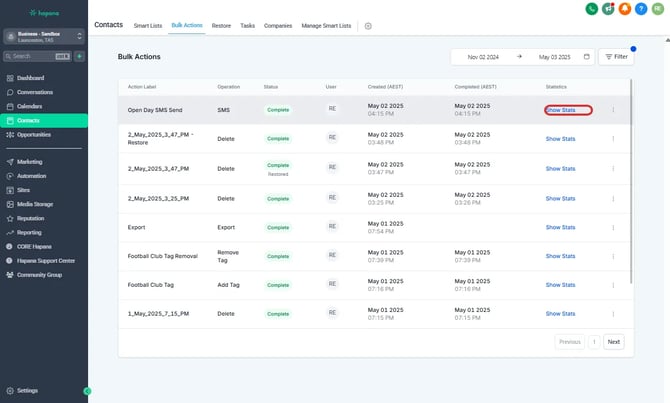Click the green quick-add plus button in sidebar

(x=79, y=56)
